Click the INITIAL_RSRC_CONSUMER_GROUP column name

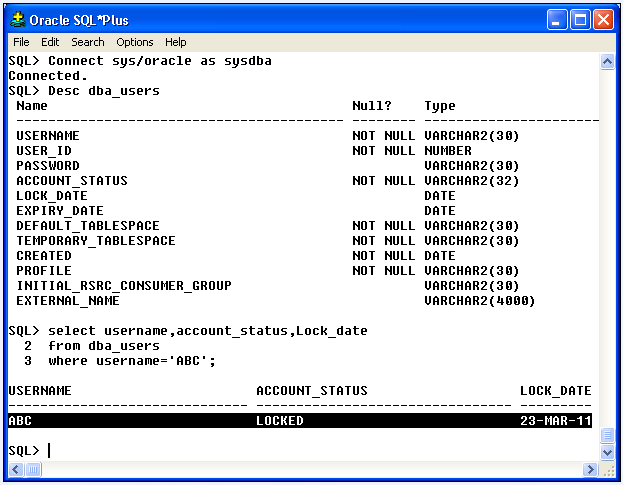pyautogui.click(x=124, y=286)
